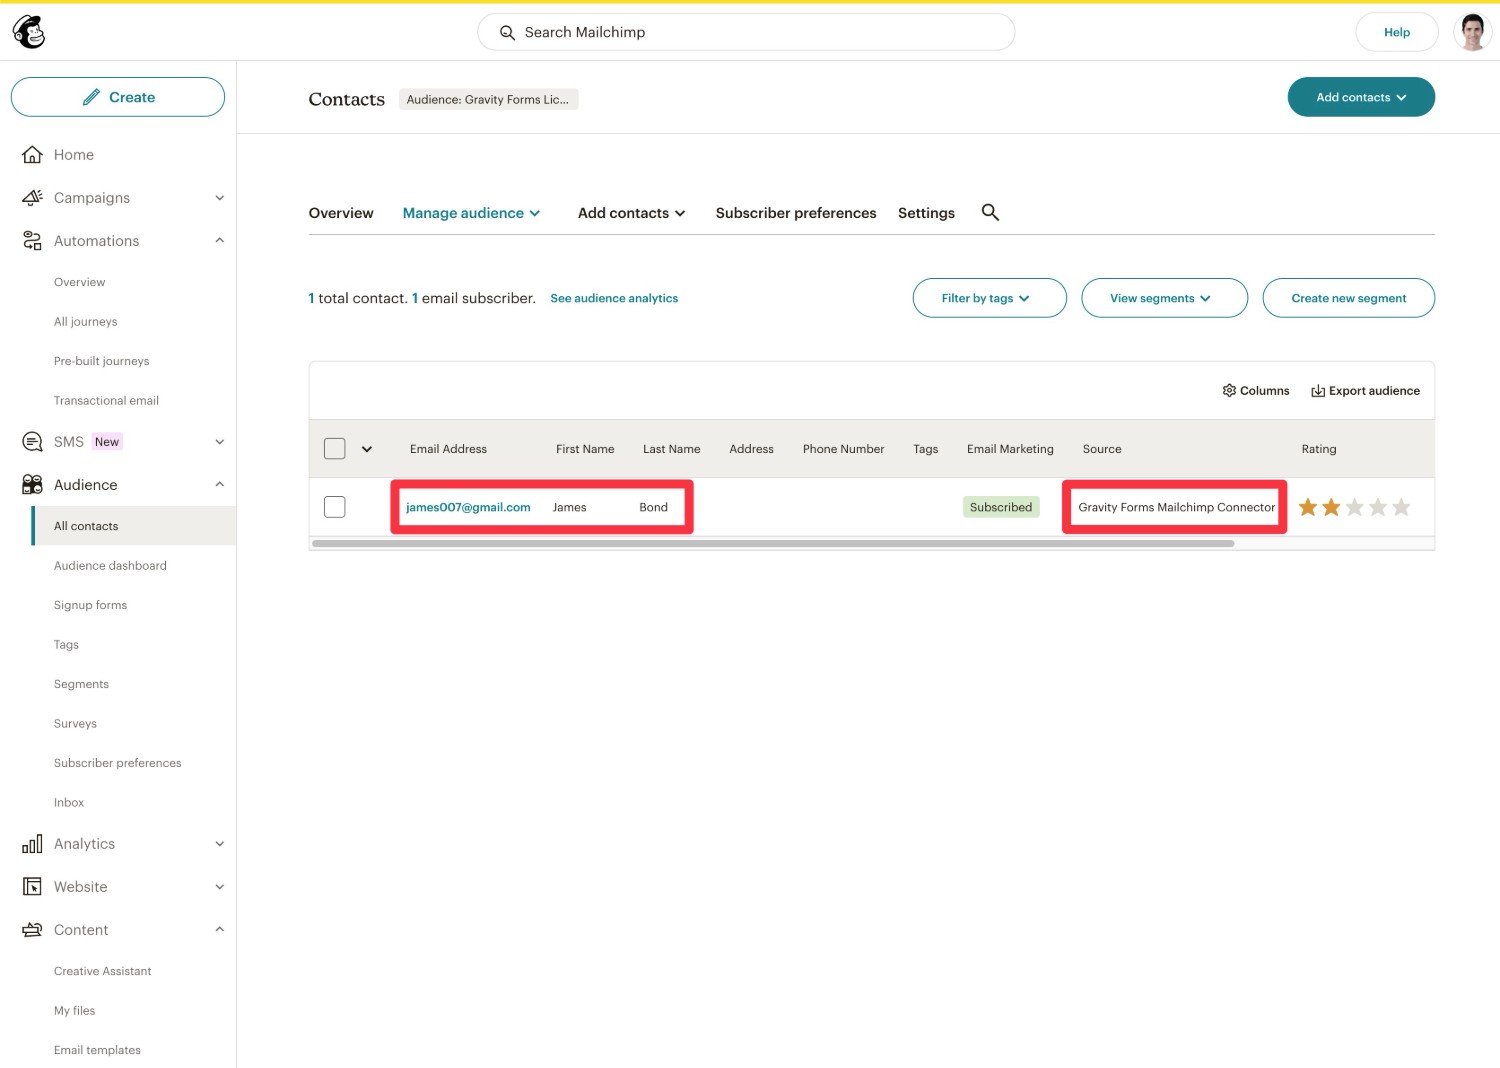The width and height of the screenshot is (1500, 1068).
Task: Click the Rating column header
Action: 1318,449
